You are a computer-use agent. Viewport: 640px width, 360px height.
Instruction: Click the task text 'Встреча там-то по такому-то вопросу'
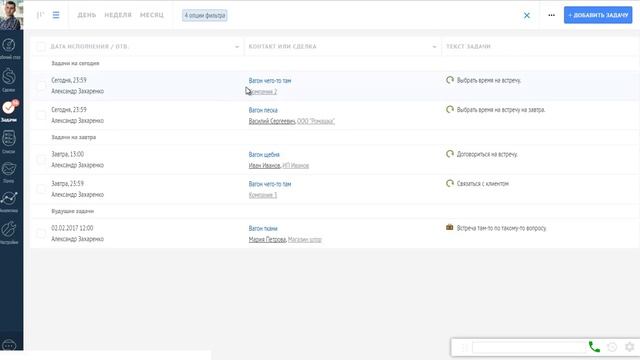coord(501,228)
